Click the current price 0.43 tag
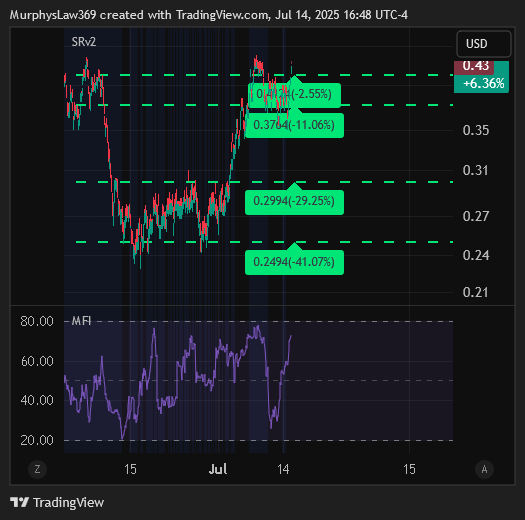Viewport: 525px width, 520px height. point(474,67)
